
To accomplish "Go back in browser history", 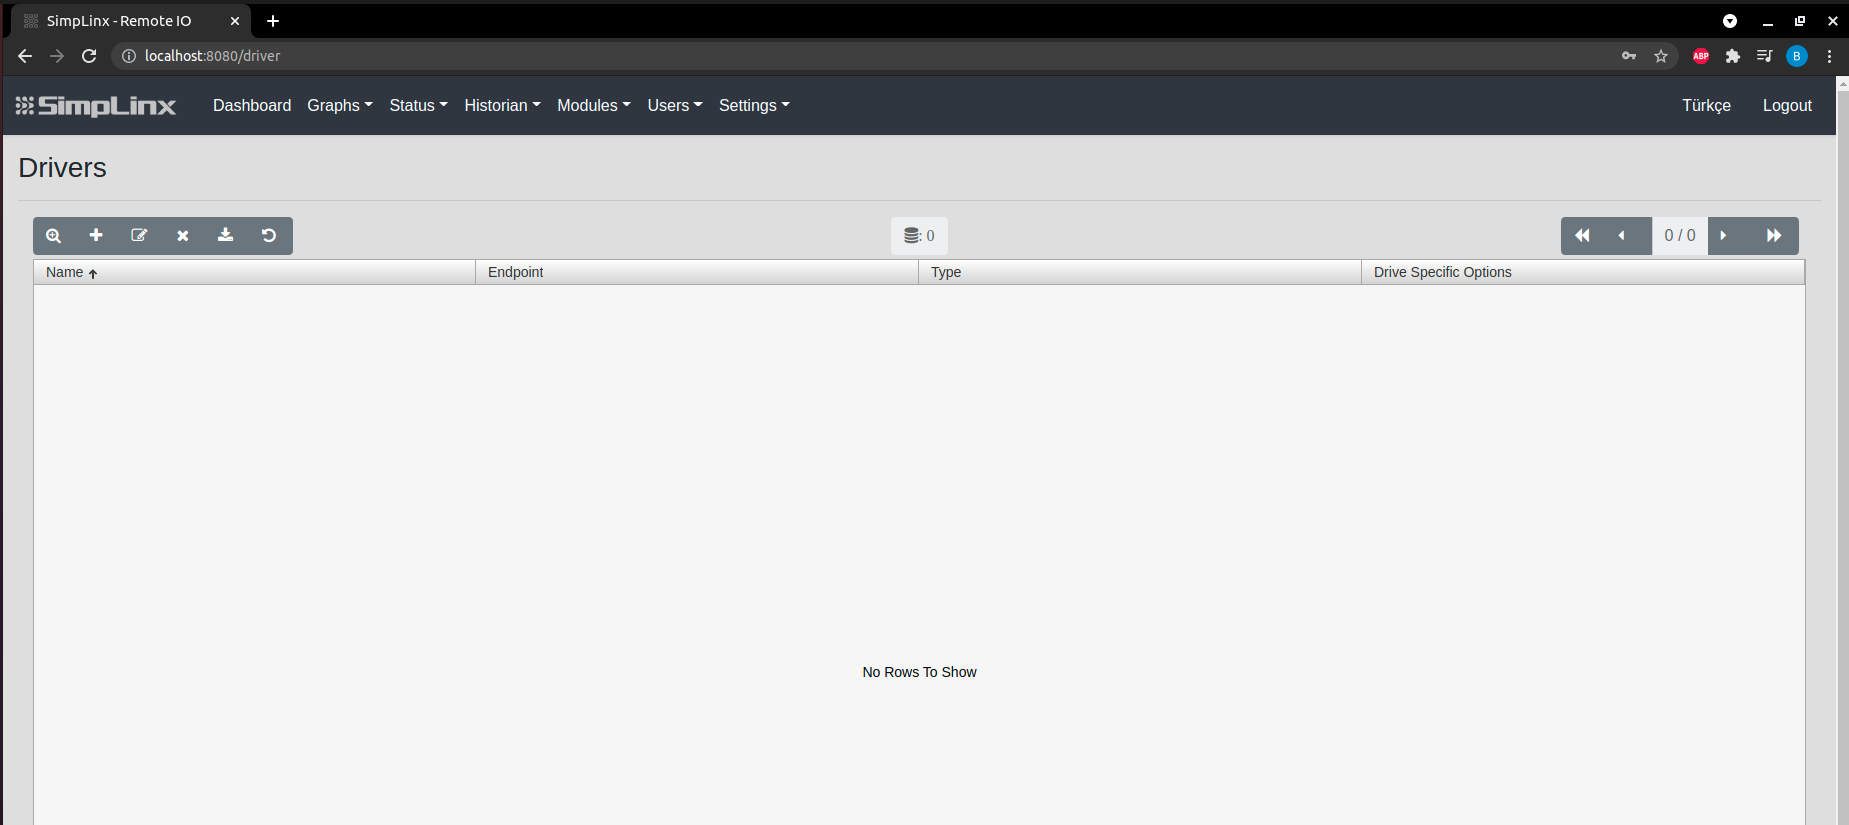I will pyautogui.click(x=25, y=56).
